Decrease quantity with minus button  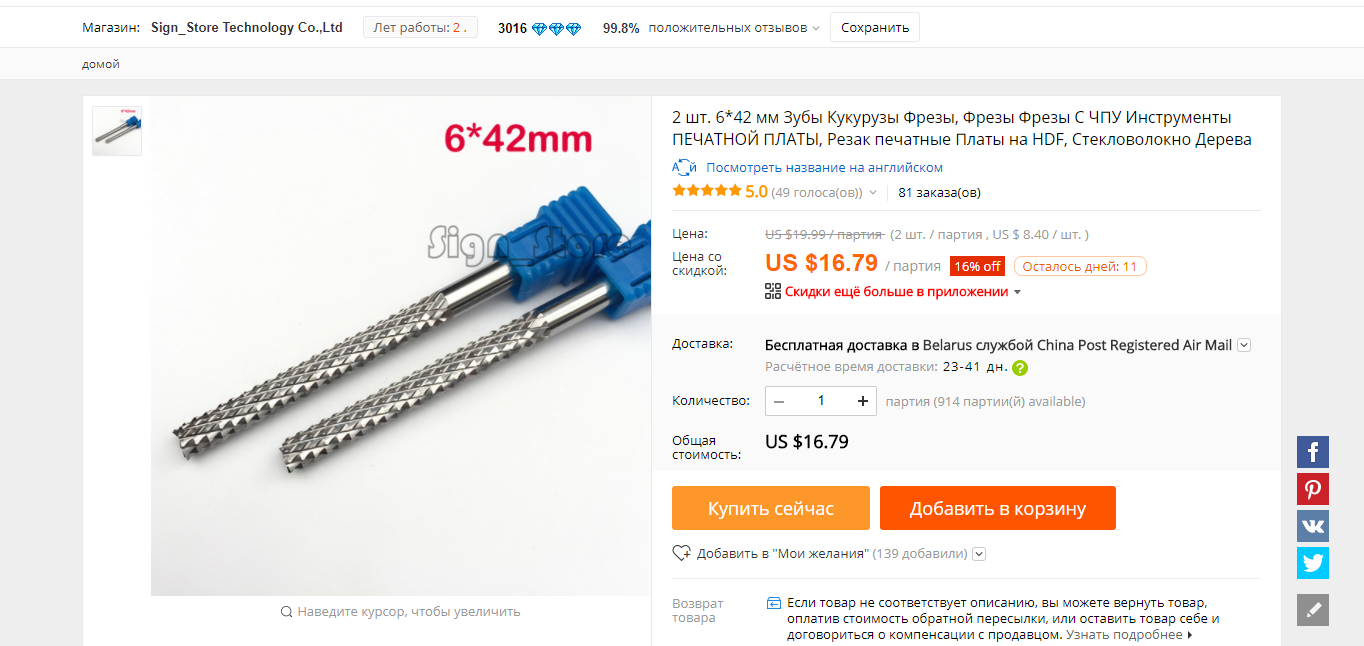pyautogui.click(x=779, y=401)
